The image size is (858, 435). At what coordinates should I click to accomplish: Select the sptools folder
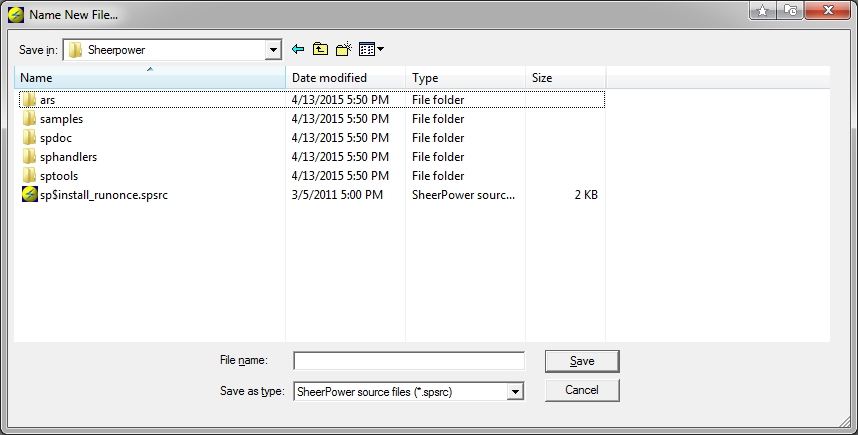point(312,176)
